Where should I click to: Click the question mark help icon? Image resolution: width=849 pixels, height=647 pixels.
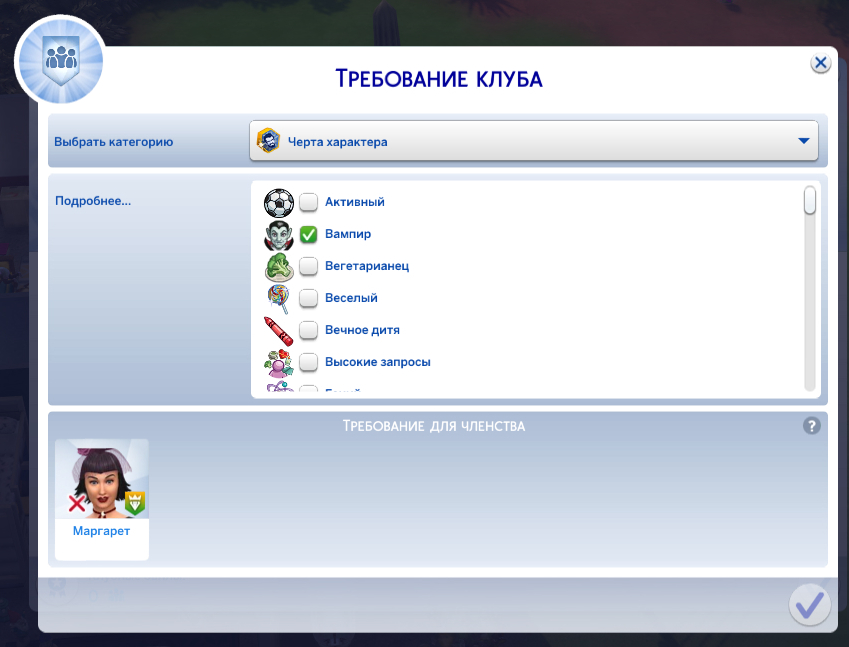[811, 426]
